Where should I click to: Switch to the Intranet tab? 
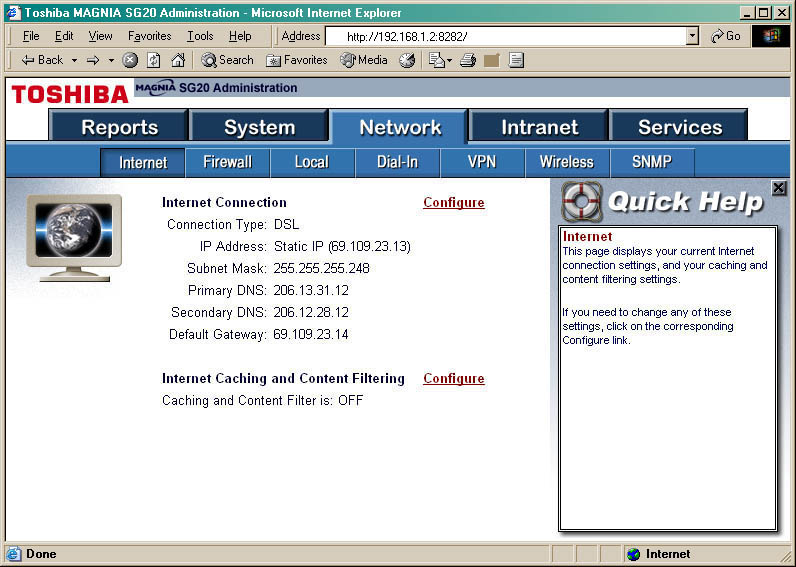[540, 127]
